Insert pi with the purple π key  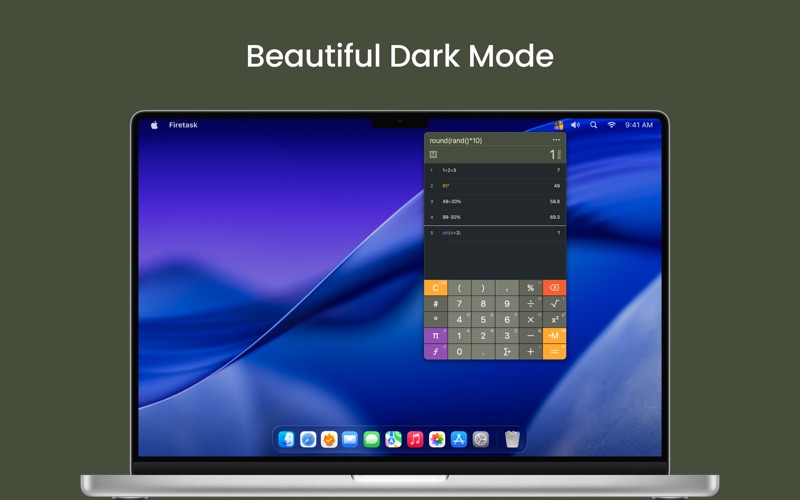coord(436,336)
